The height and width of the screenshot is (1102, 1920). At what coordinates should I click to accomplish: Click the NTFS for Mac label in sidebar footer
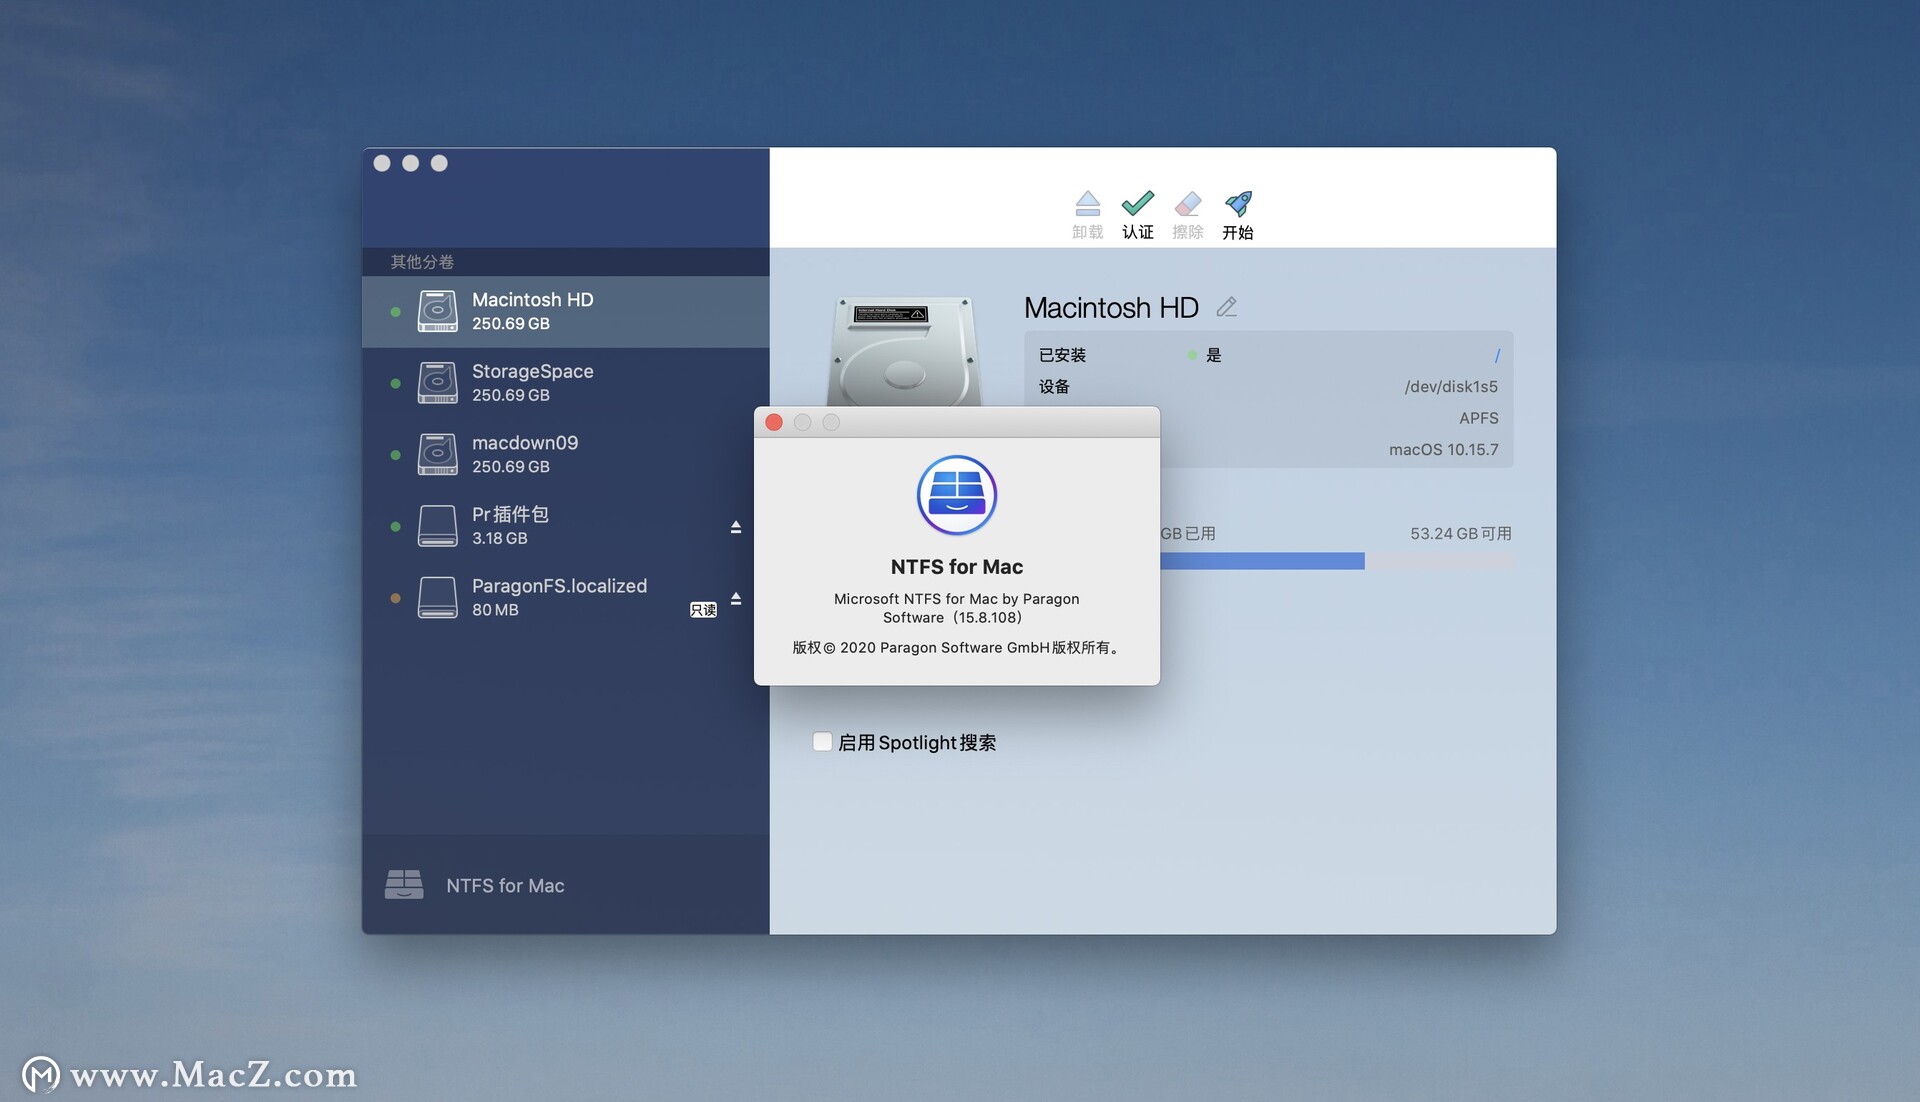(505, 886)
